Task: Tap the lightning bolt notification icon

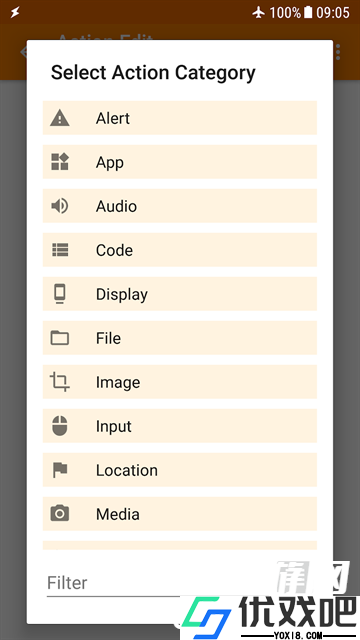Action: [15, 12]
